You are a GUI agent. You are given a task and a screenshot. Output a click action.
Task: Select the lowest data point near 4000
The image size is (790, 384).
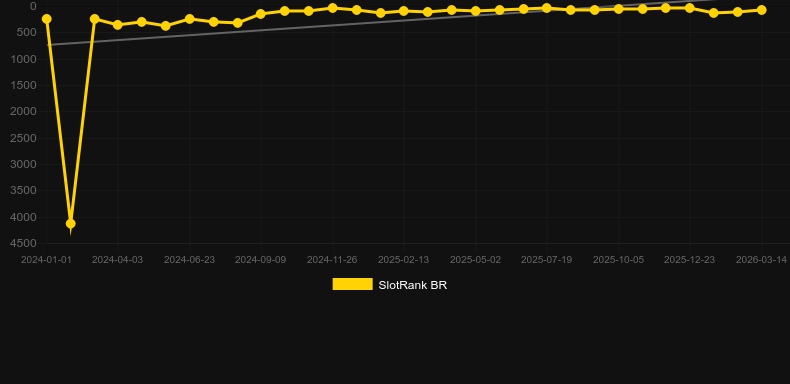(71, 223)
